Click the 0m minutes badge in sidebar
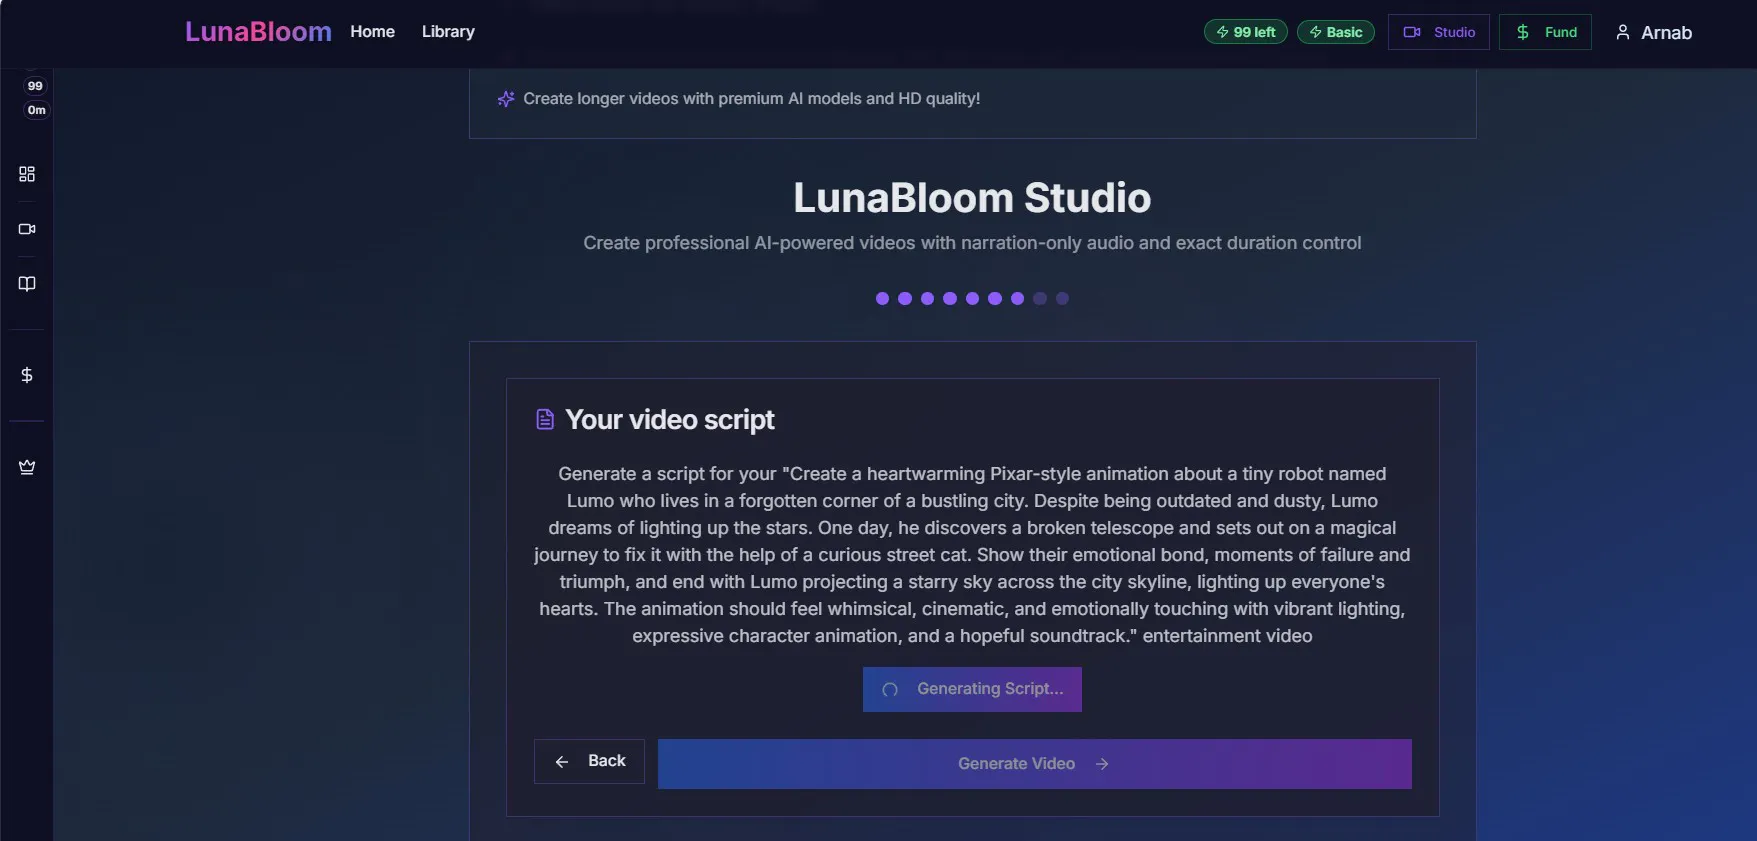This screenshot has width=1757, height=841. pyautogui.click(x=36, y=110)
